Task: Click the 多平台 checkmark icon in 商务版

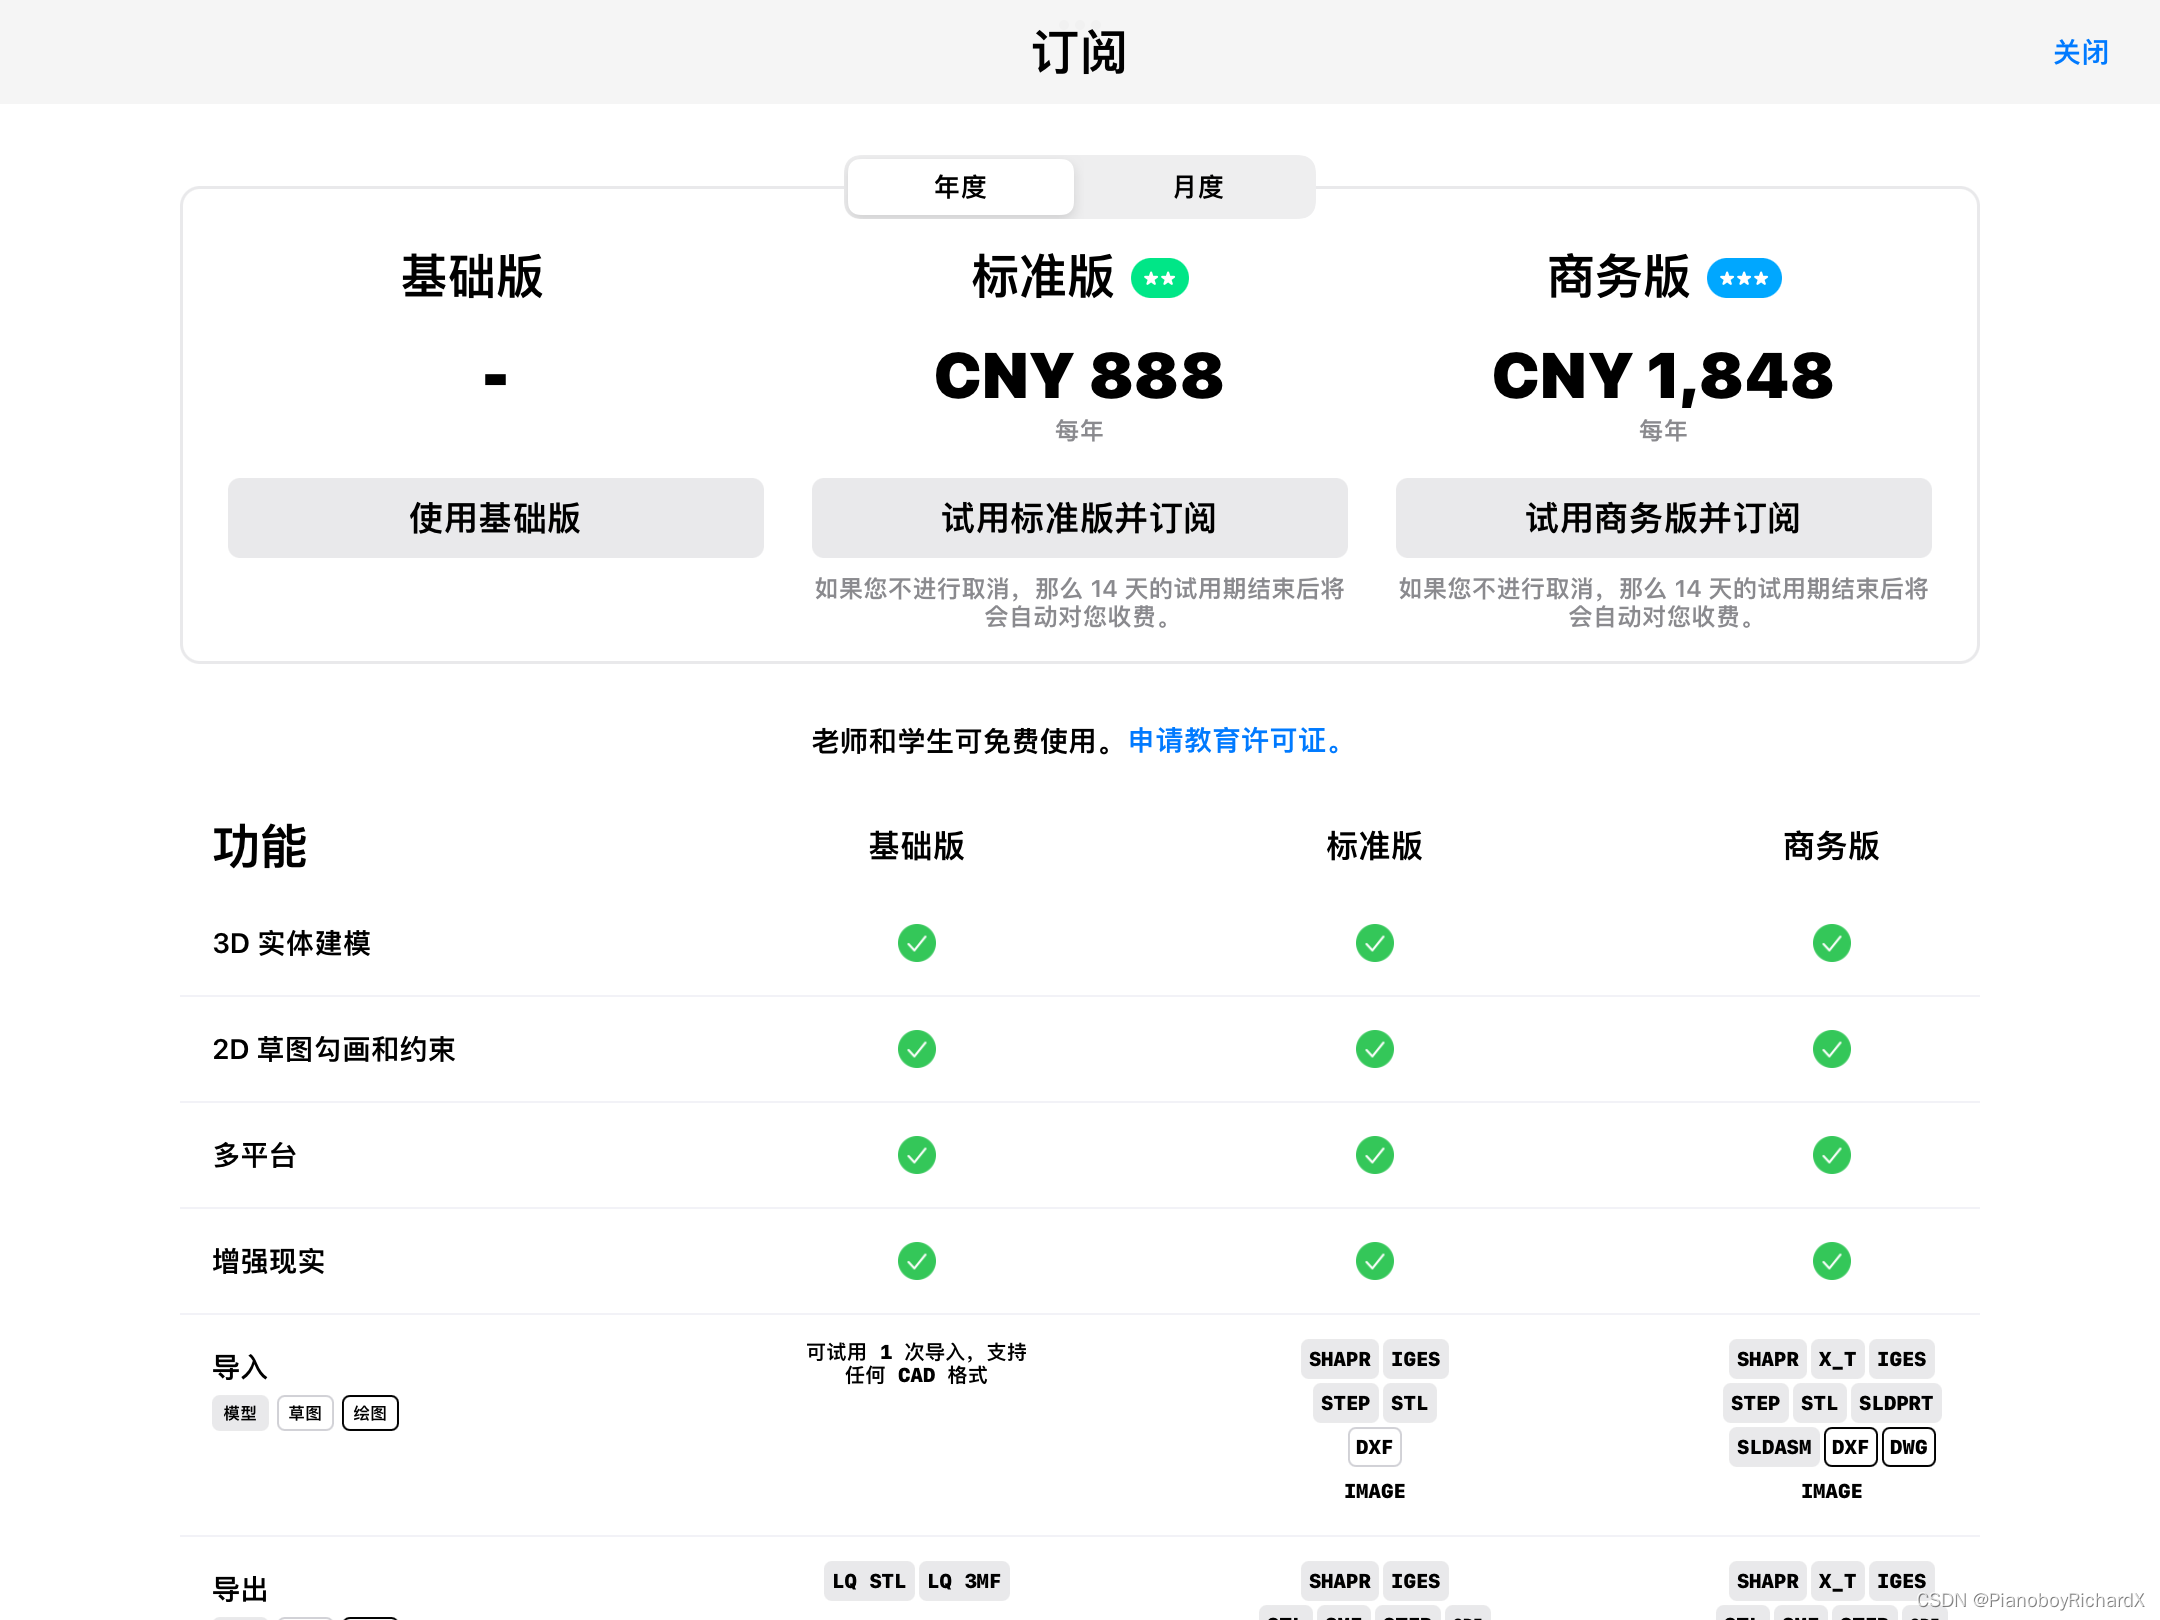Action: click(1832, 1155)
